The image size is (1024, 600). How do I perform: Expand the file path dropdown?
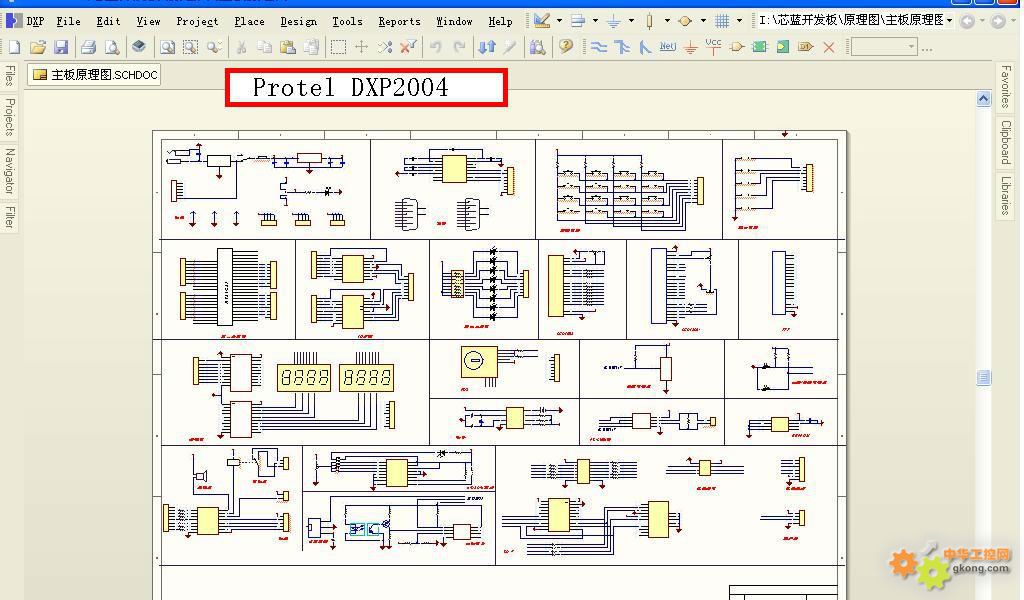point(949,21)
